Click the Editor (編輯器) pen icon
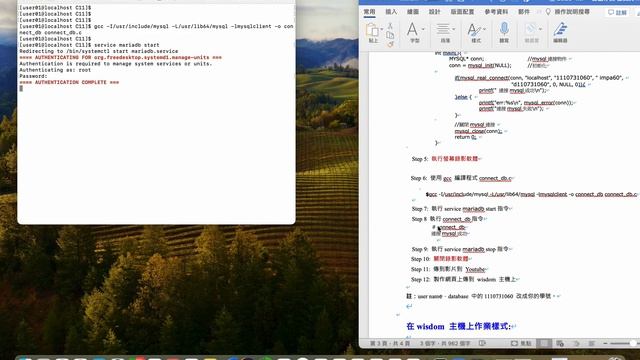 (560, 29)
